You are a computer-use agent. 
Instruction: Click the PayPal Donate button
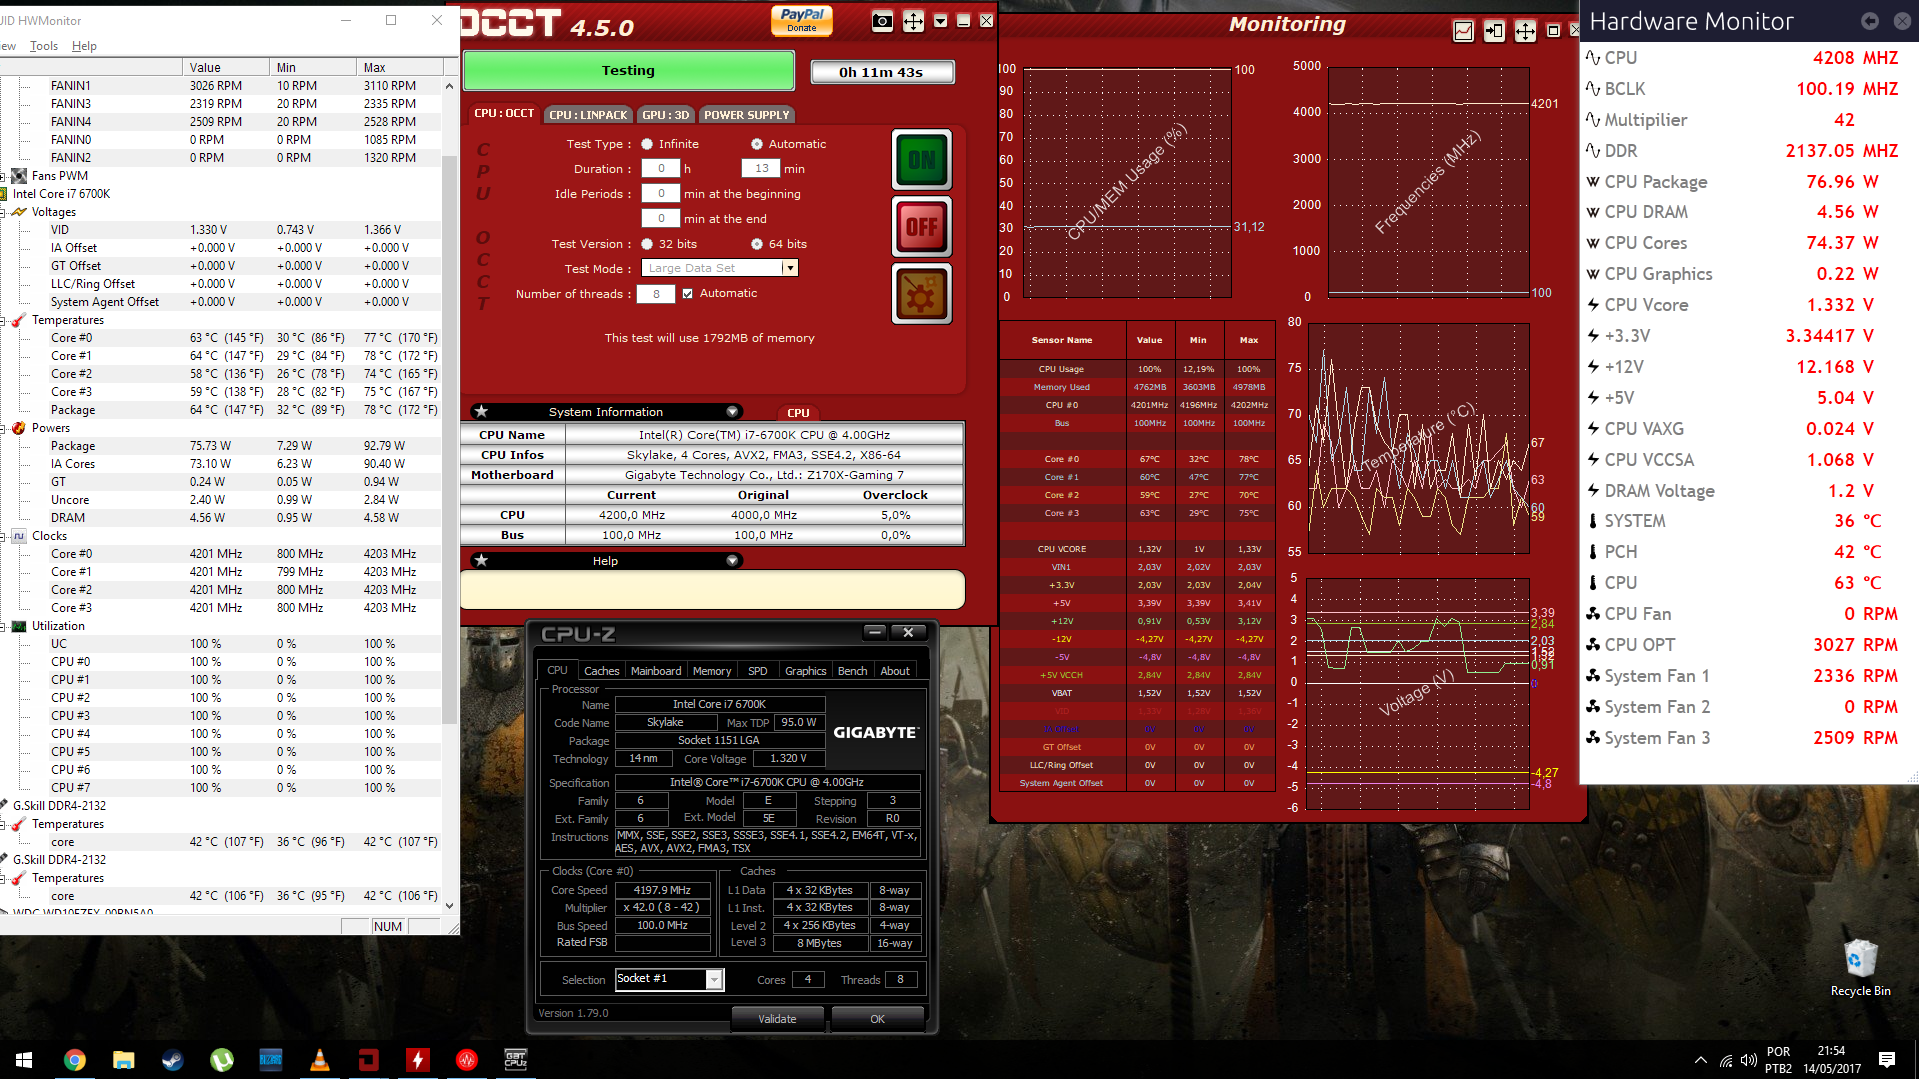coord(802,20)
